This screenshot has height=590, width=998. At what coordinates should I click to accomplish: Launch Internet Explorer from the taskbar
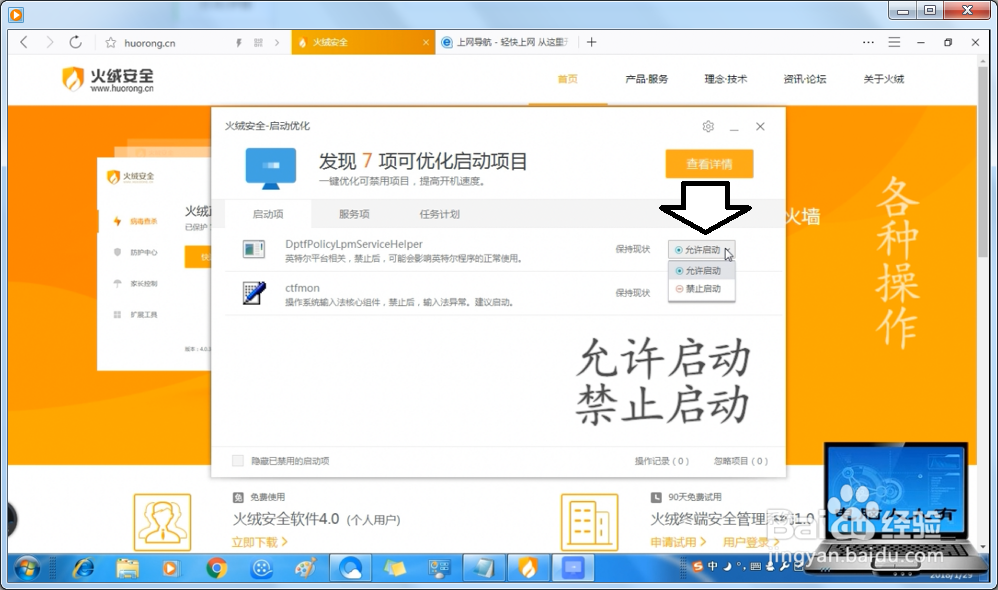point(83,568)
